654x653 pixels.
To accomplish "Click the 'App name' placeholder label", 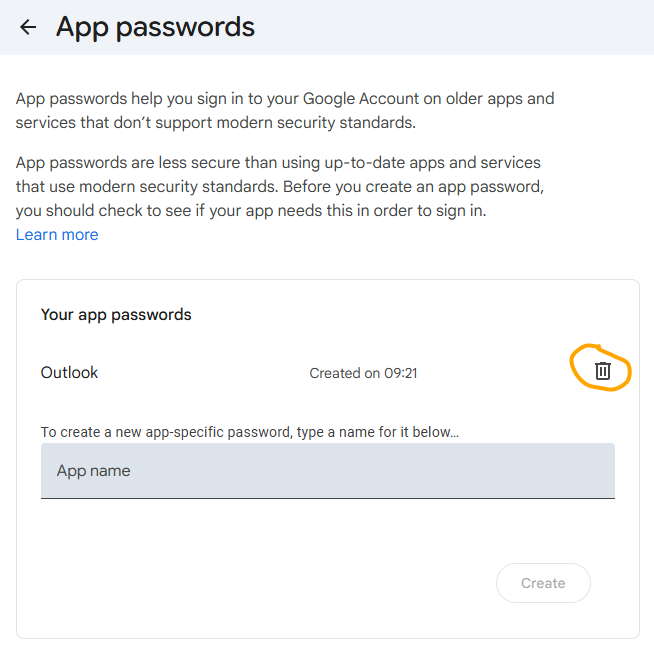I will (94, 471).
